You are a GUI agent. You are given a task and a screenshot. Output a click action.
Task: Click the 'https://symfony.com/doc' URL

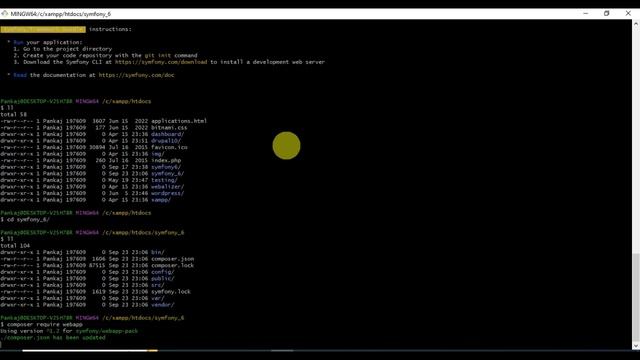(x=136, y=75)
